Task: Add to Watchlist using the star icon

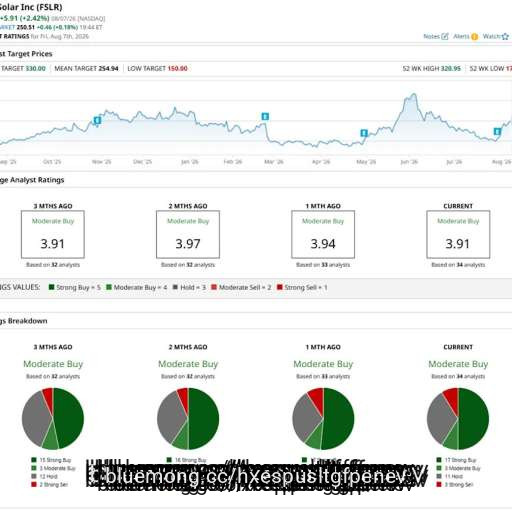Action: tap(506, 36)
